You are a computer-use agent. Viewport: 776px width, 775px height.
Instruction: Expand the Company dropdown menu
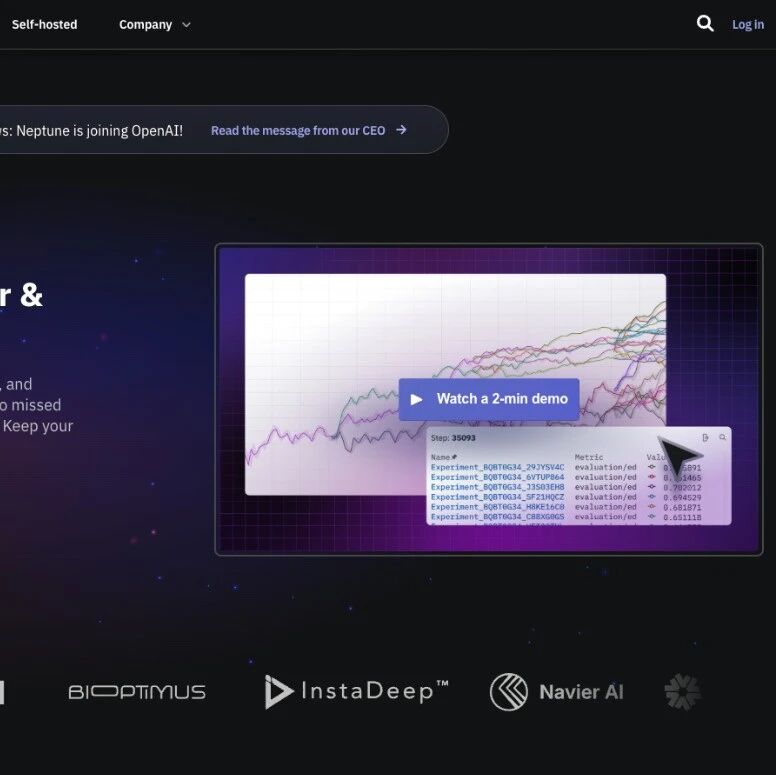click(146, 24)
